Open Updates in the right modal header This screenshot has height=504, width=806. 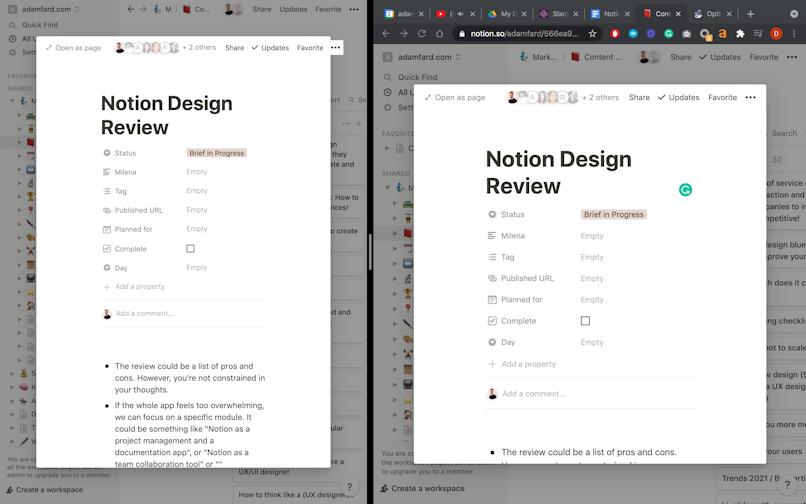tap(679, 97)
